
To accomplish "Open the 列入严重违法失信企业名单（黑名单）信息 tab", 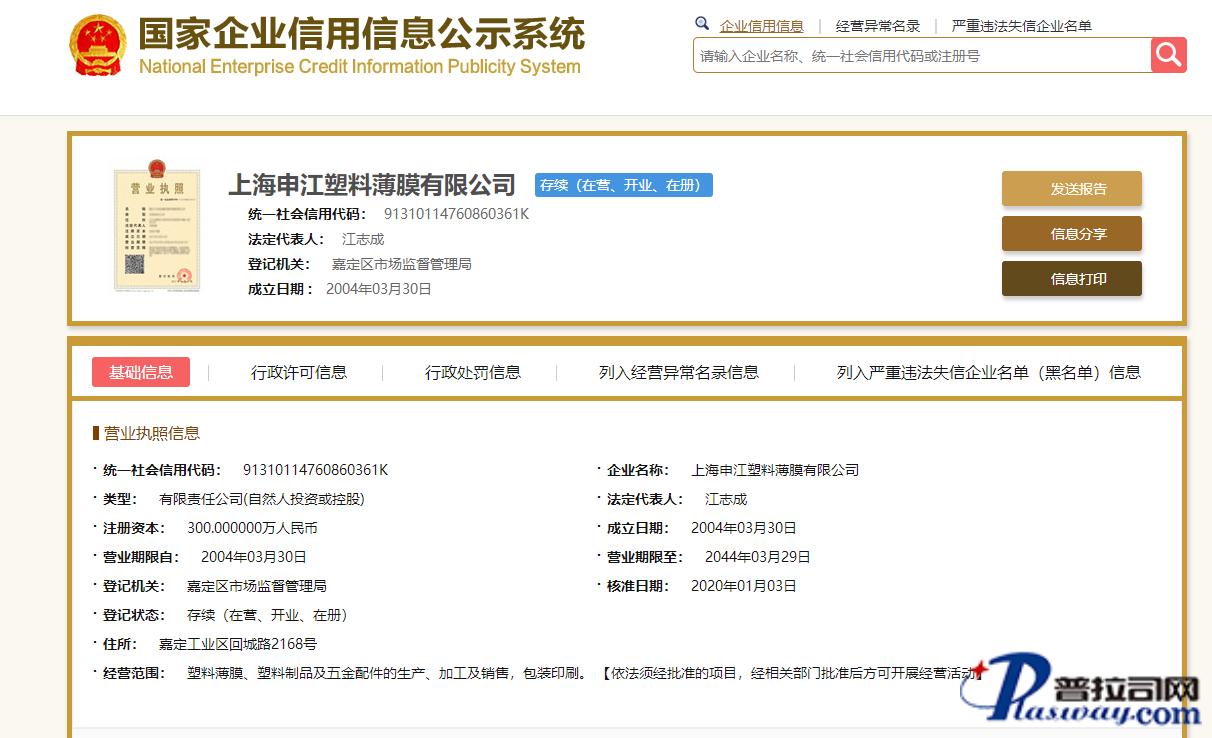I will click(988, 372).
